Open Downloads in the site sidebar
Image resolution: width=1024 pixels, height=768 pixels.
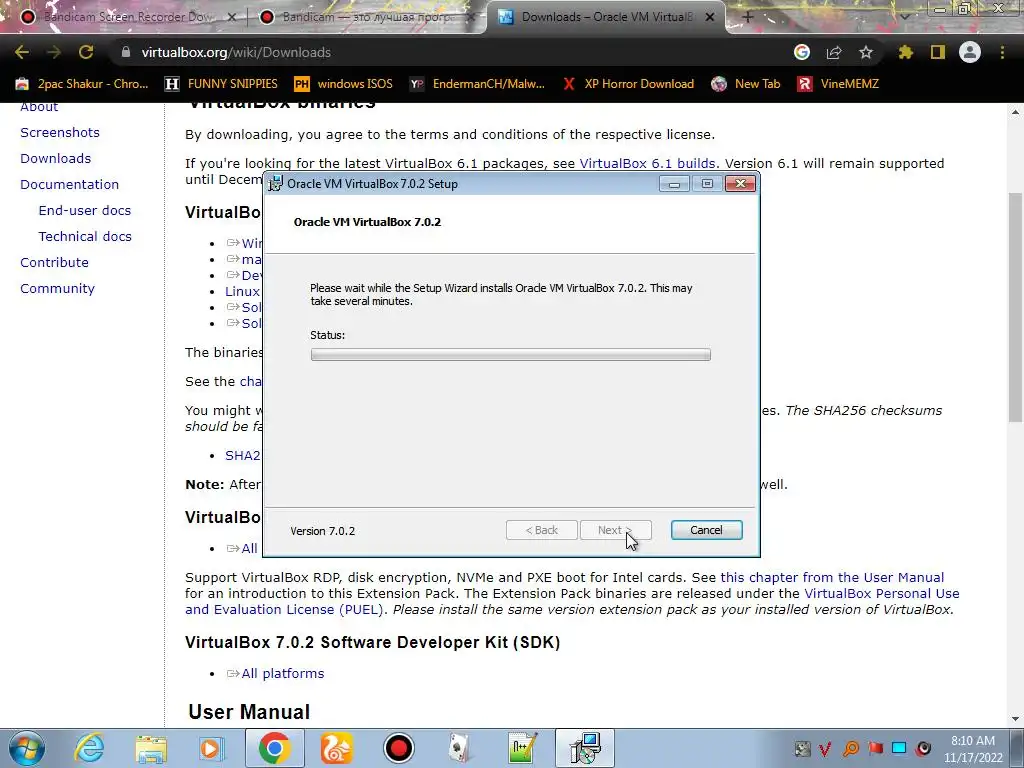[56, 159]
